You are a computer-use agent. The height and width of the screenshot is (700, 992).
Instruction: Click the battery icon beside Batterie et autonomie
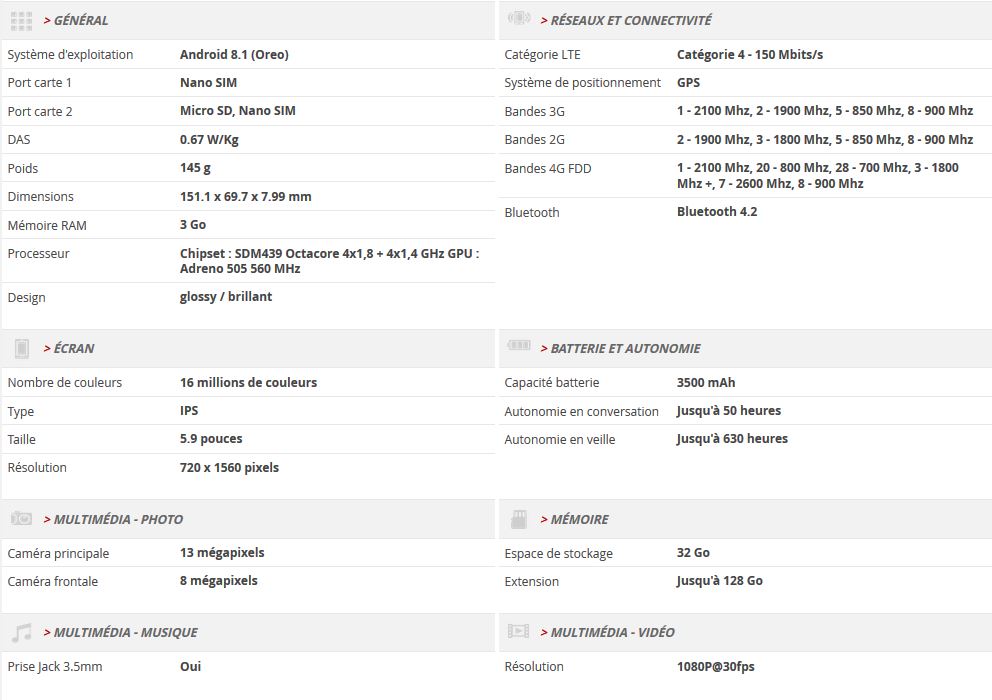pyautogui.click(x=519, y=346)
